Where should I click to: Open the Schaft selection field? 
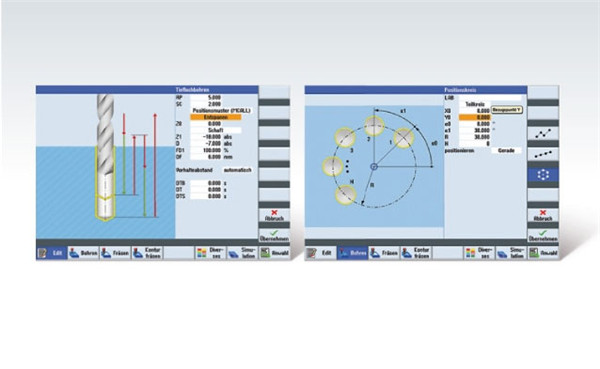tap(216, 130)
